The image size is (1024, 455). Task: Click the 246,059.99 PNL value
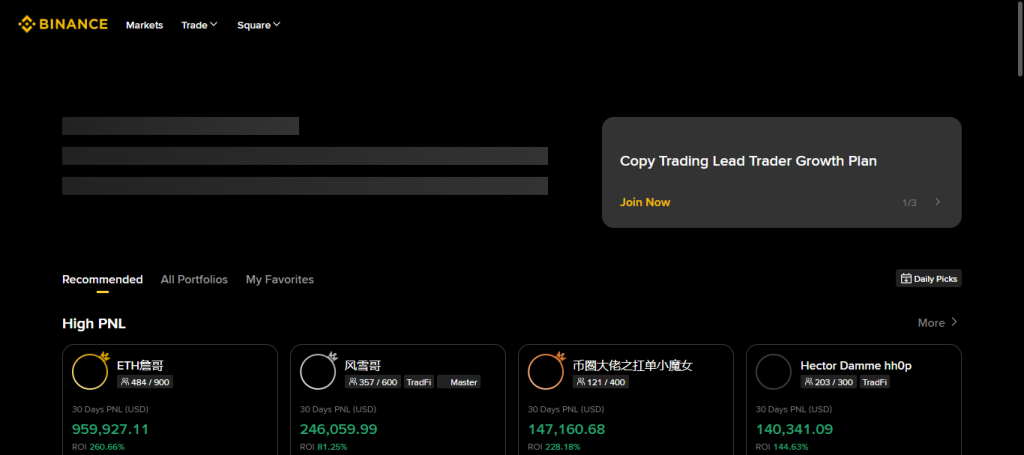[x=338, y=430]
